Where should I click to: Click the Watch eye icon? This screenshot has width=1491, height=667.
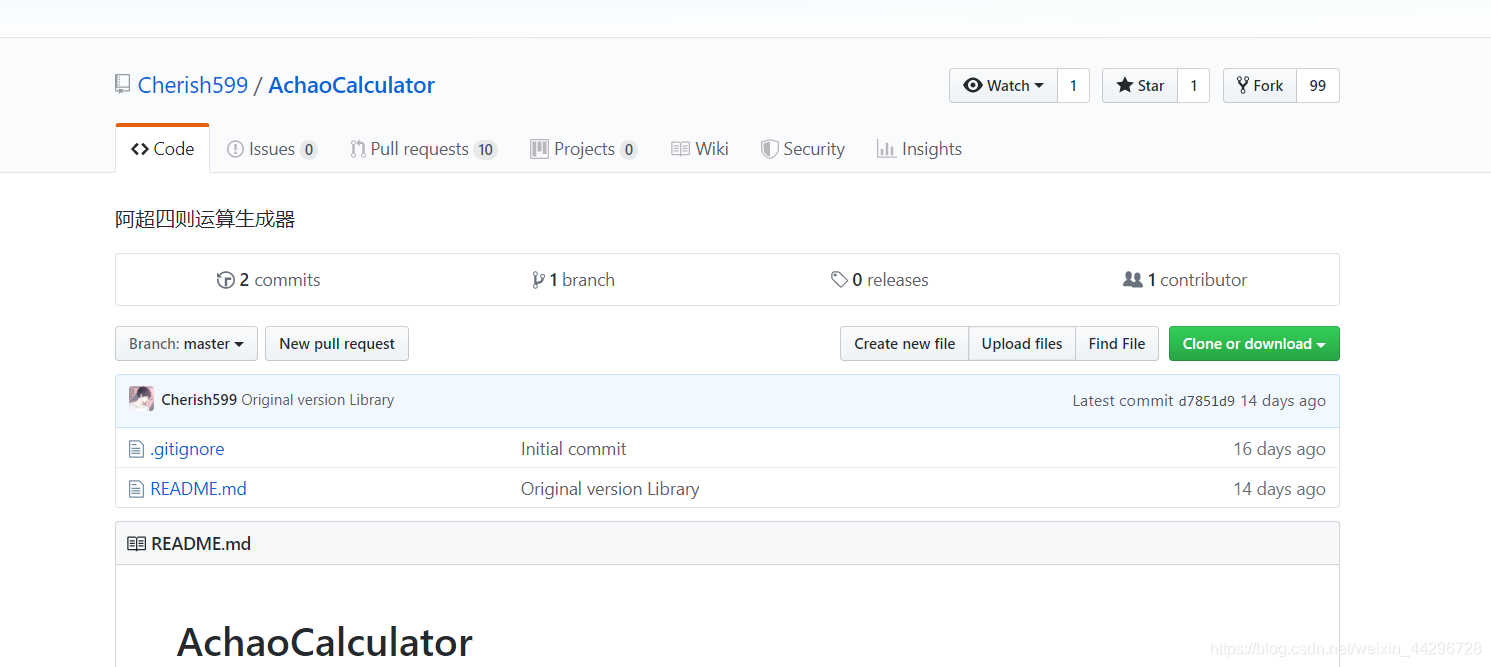(973, 85)
